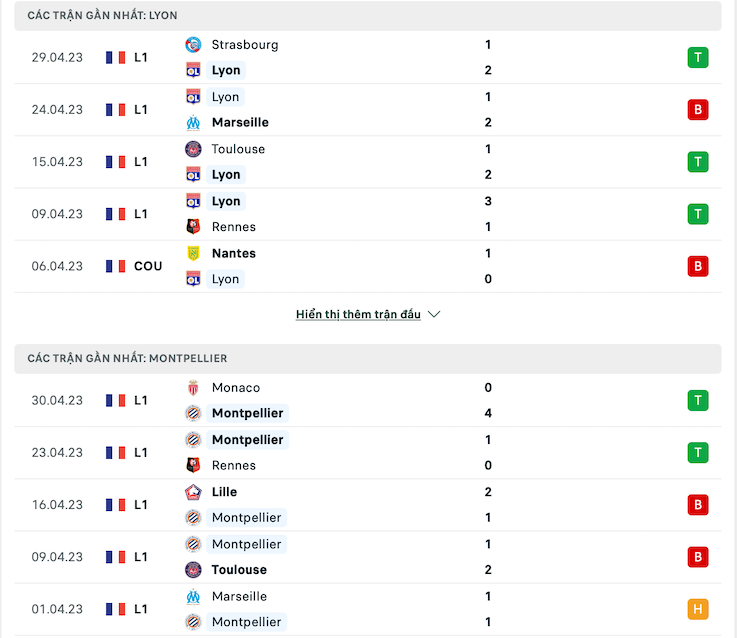The image size is (737, 638).
Task: Select the Lyon recent matches section header
Action: pos(368,16)
